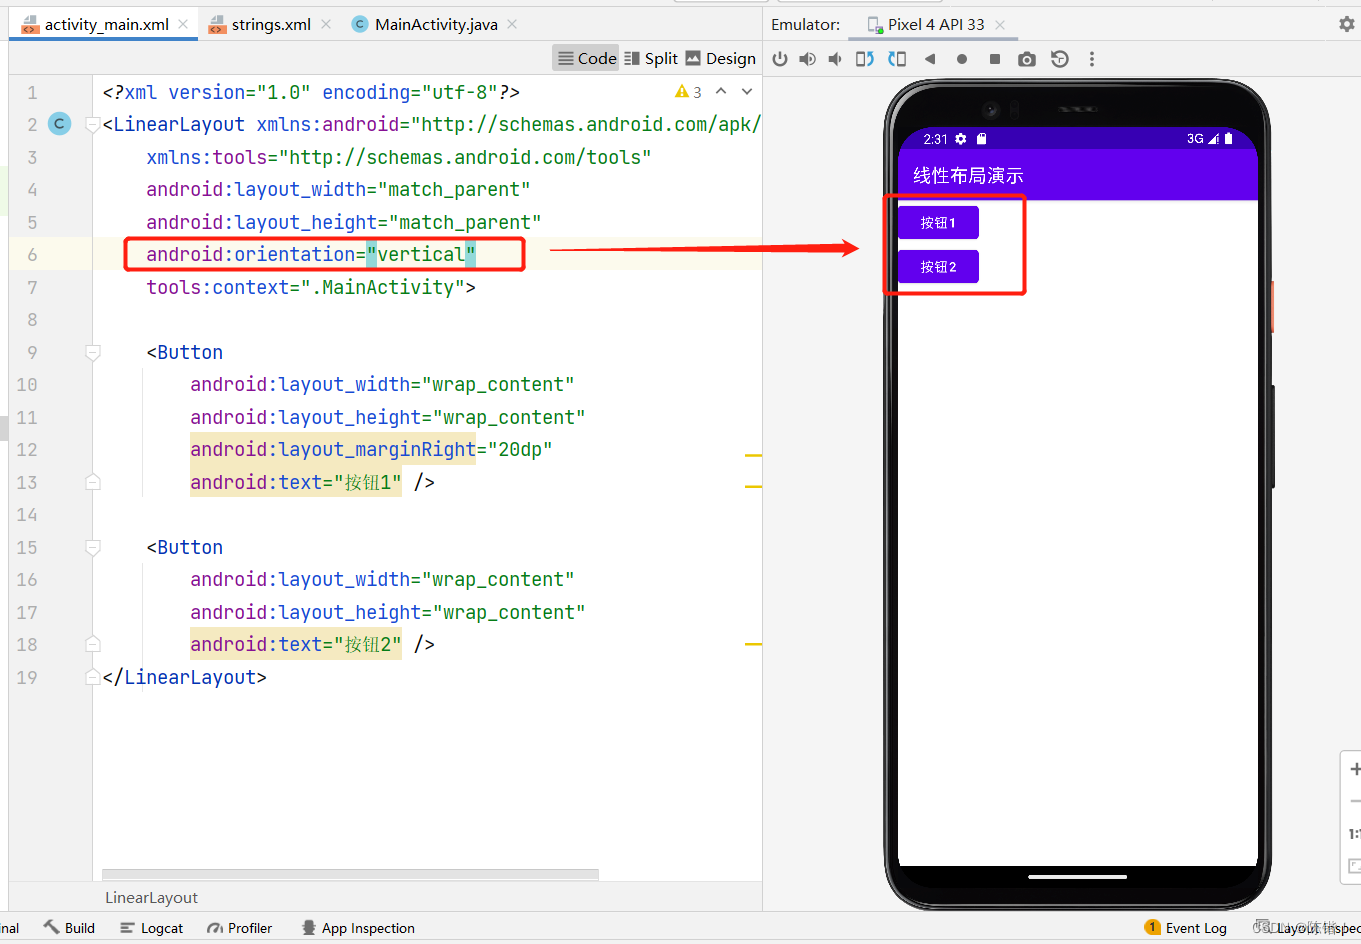The image size is (1361, 944).
Task: Open the Emulator panel settings gear
Action: click(1347, 24)
